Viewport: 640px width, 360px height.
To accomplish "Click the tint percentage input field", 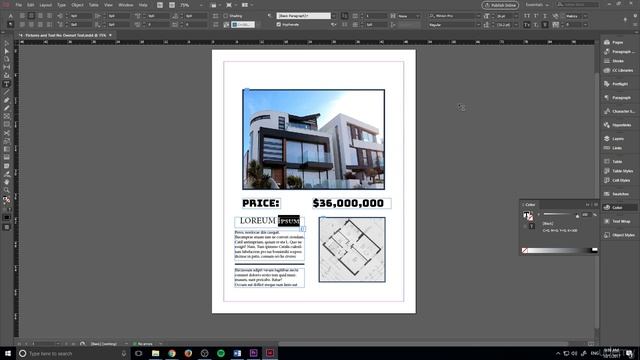I will (x=586, y=215).
